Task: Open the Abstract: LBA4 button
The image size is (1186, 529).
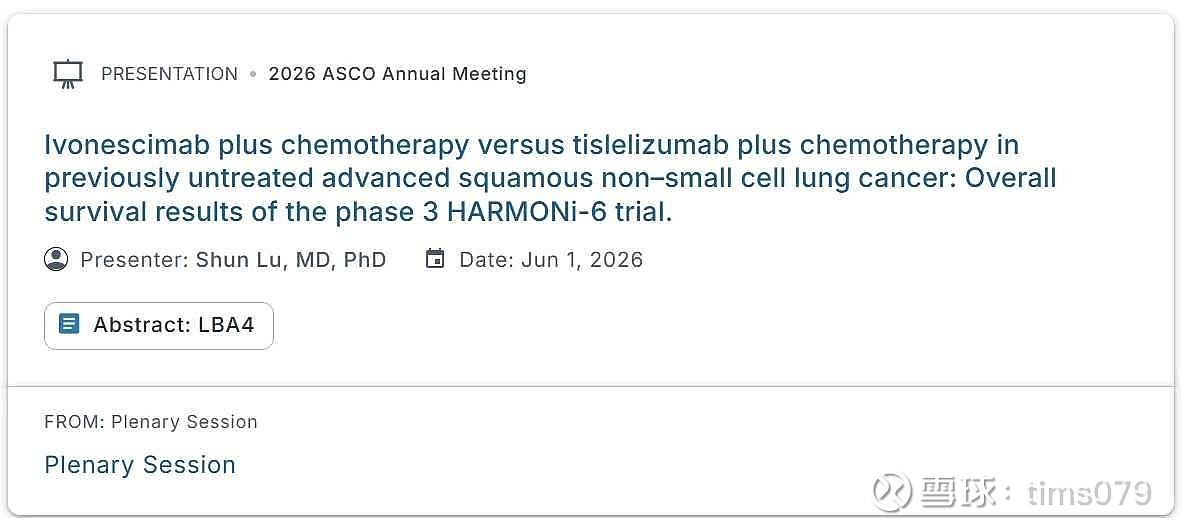Action: [x=159, y=326]
